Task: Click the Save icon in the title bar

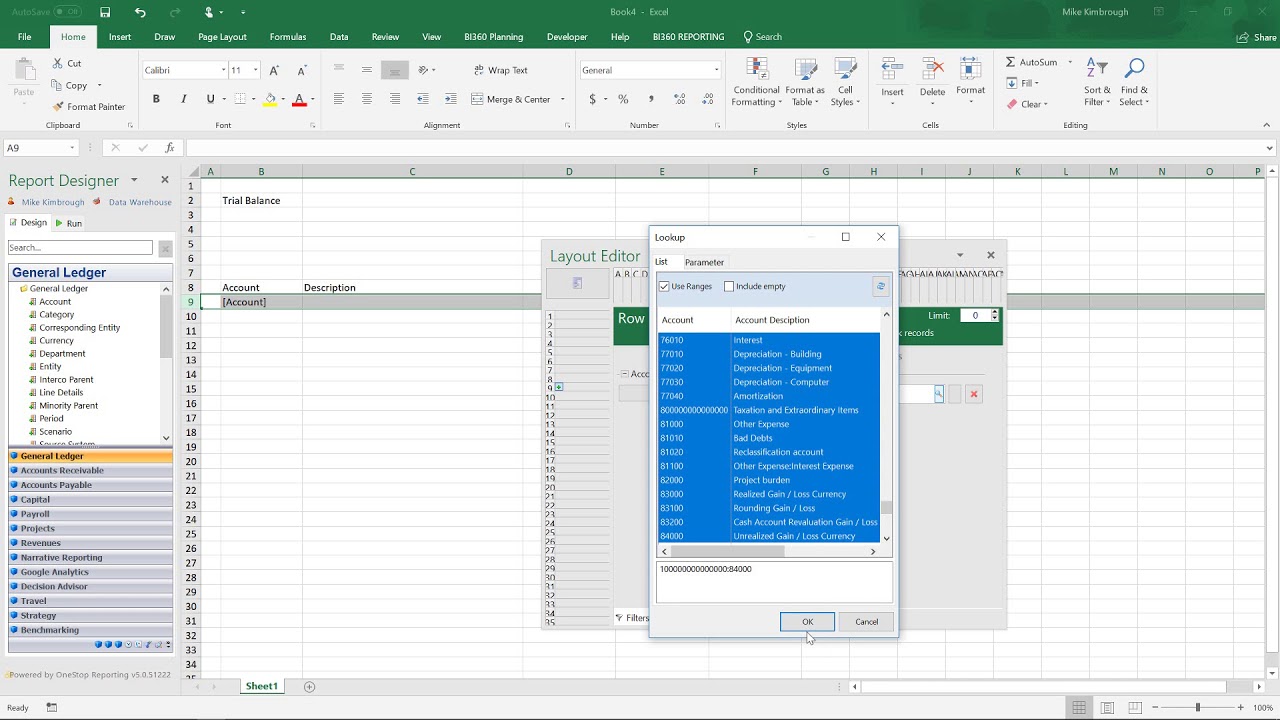Action: (x=105, y=12)
